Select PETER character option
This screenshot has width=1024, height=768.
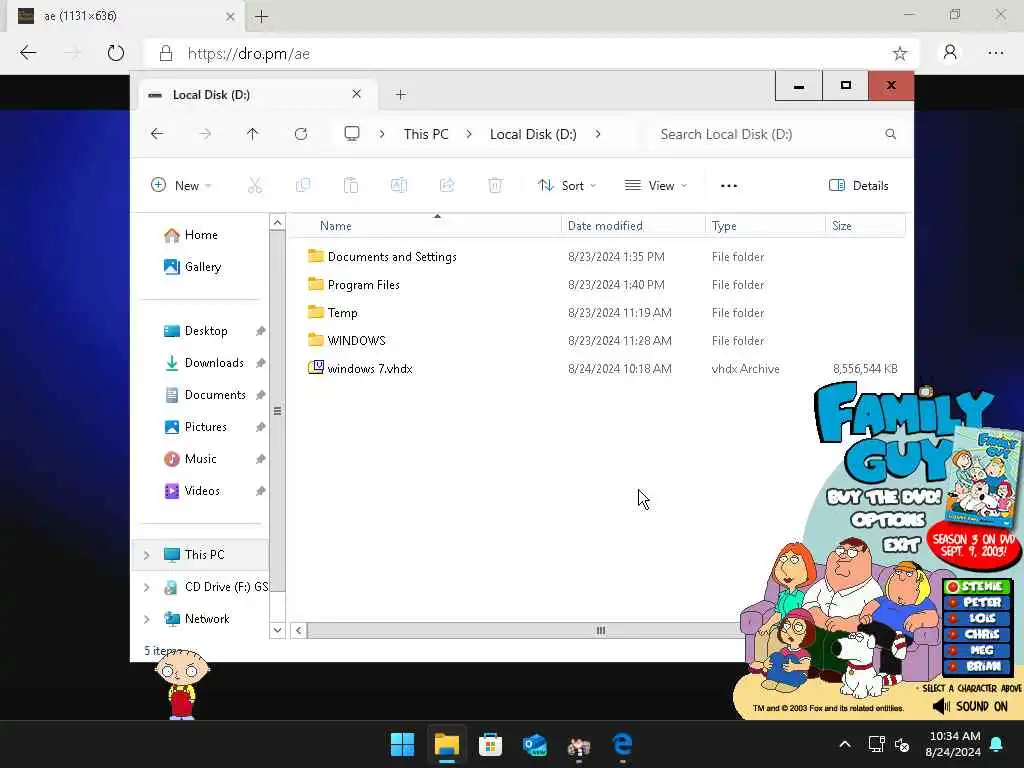pos(977,602)
